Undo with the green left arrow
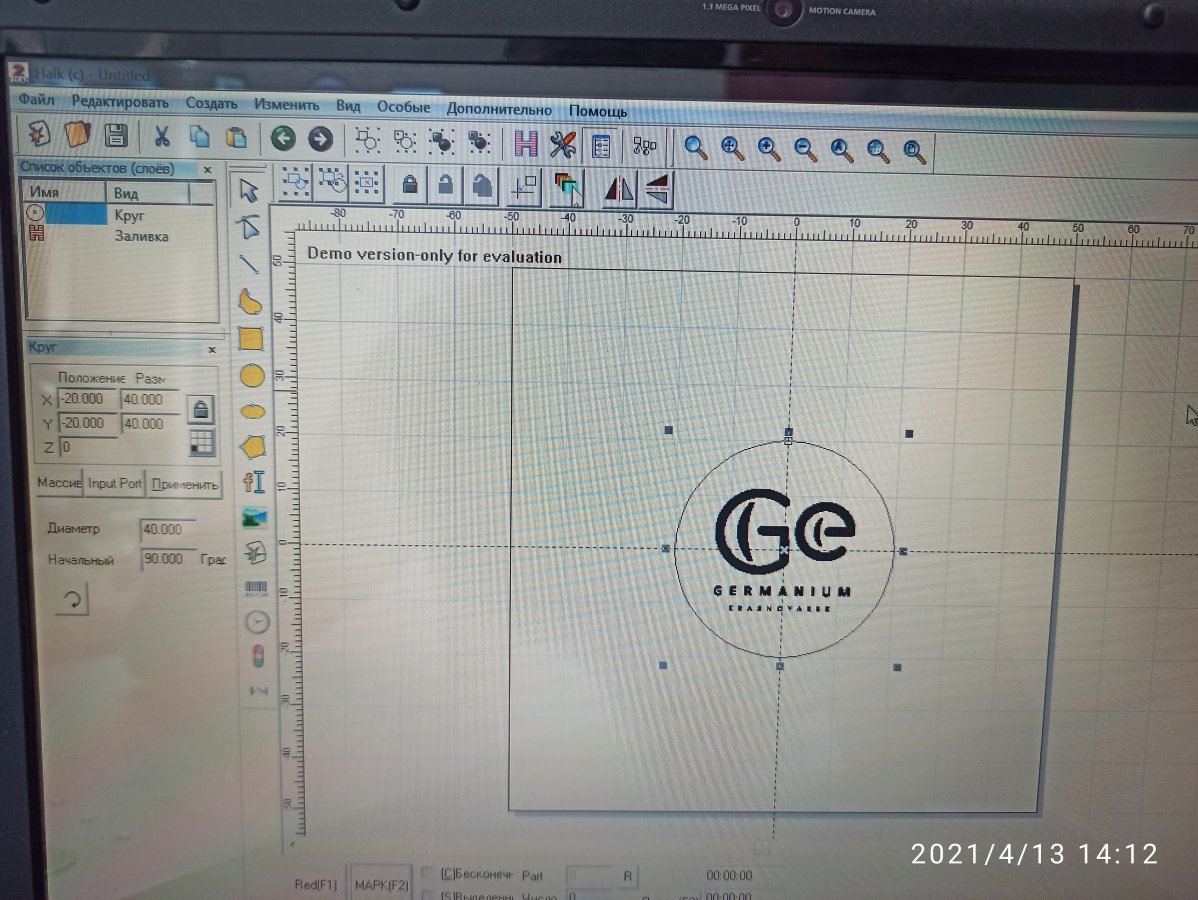 (x=283, y=138)
